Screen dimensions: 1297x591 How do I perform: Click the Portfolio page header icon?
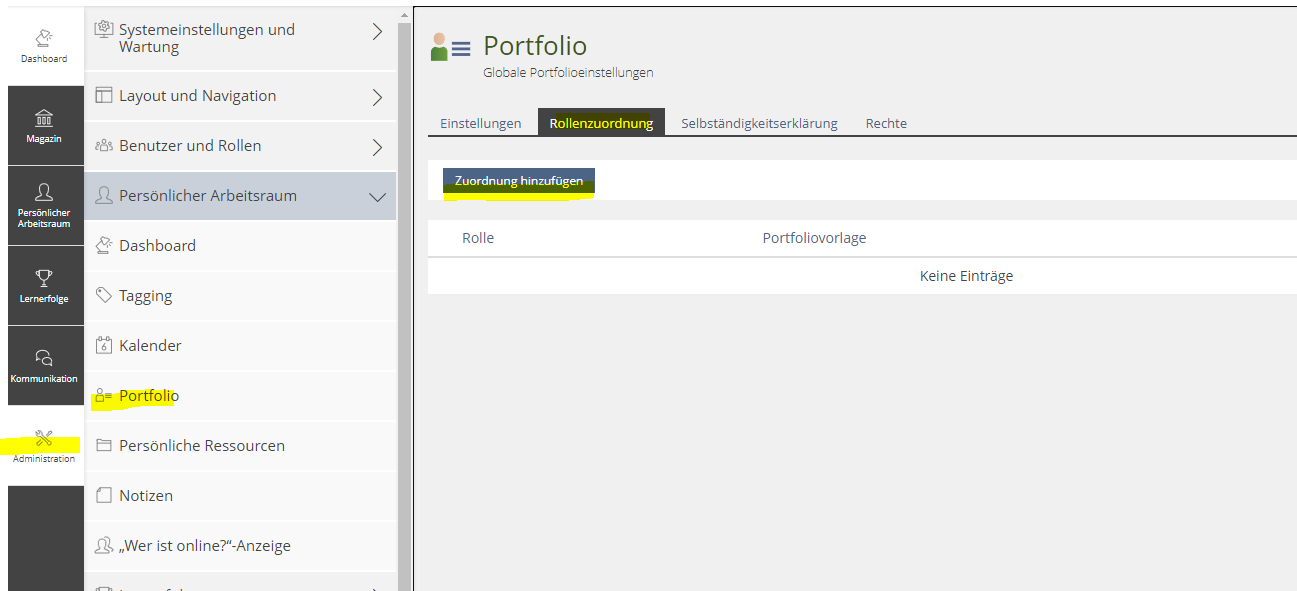[x=450, y=47]
